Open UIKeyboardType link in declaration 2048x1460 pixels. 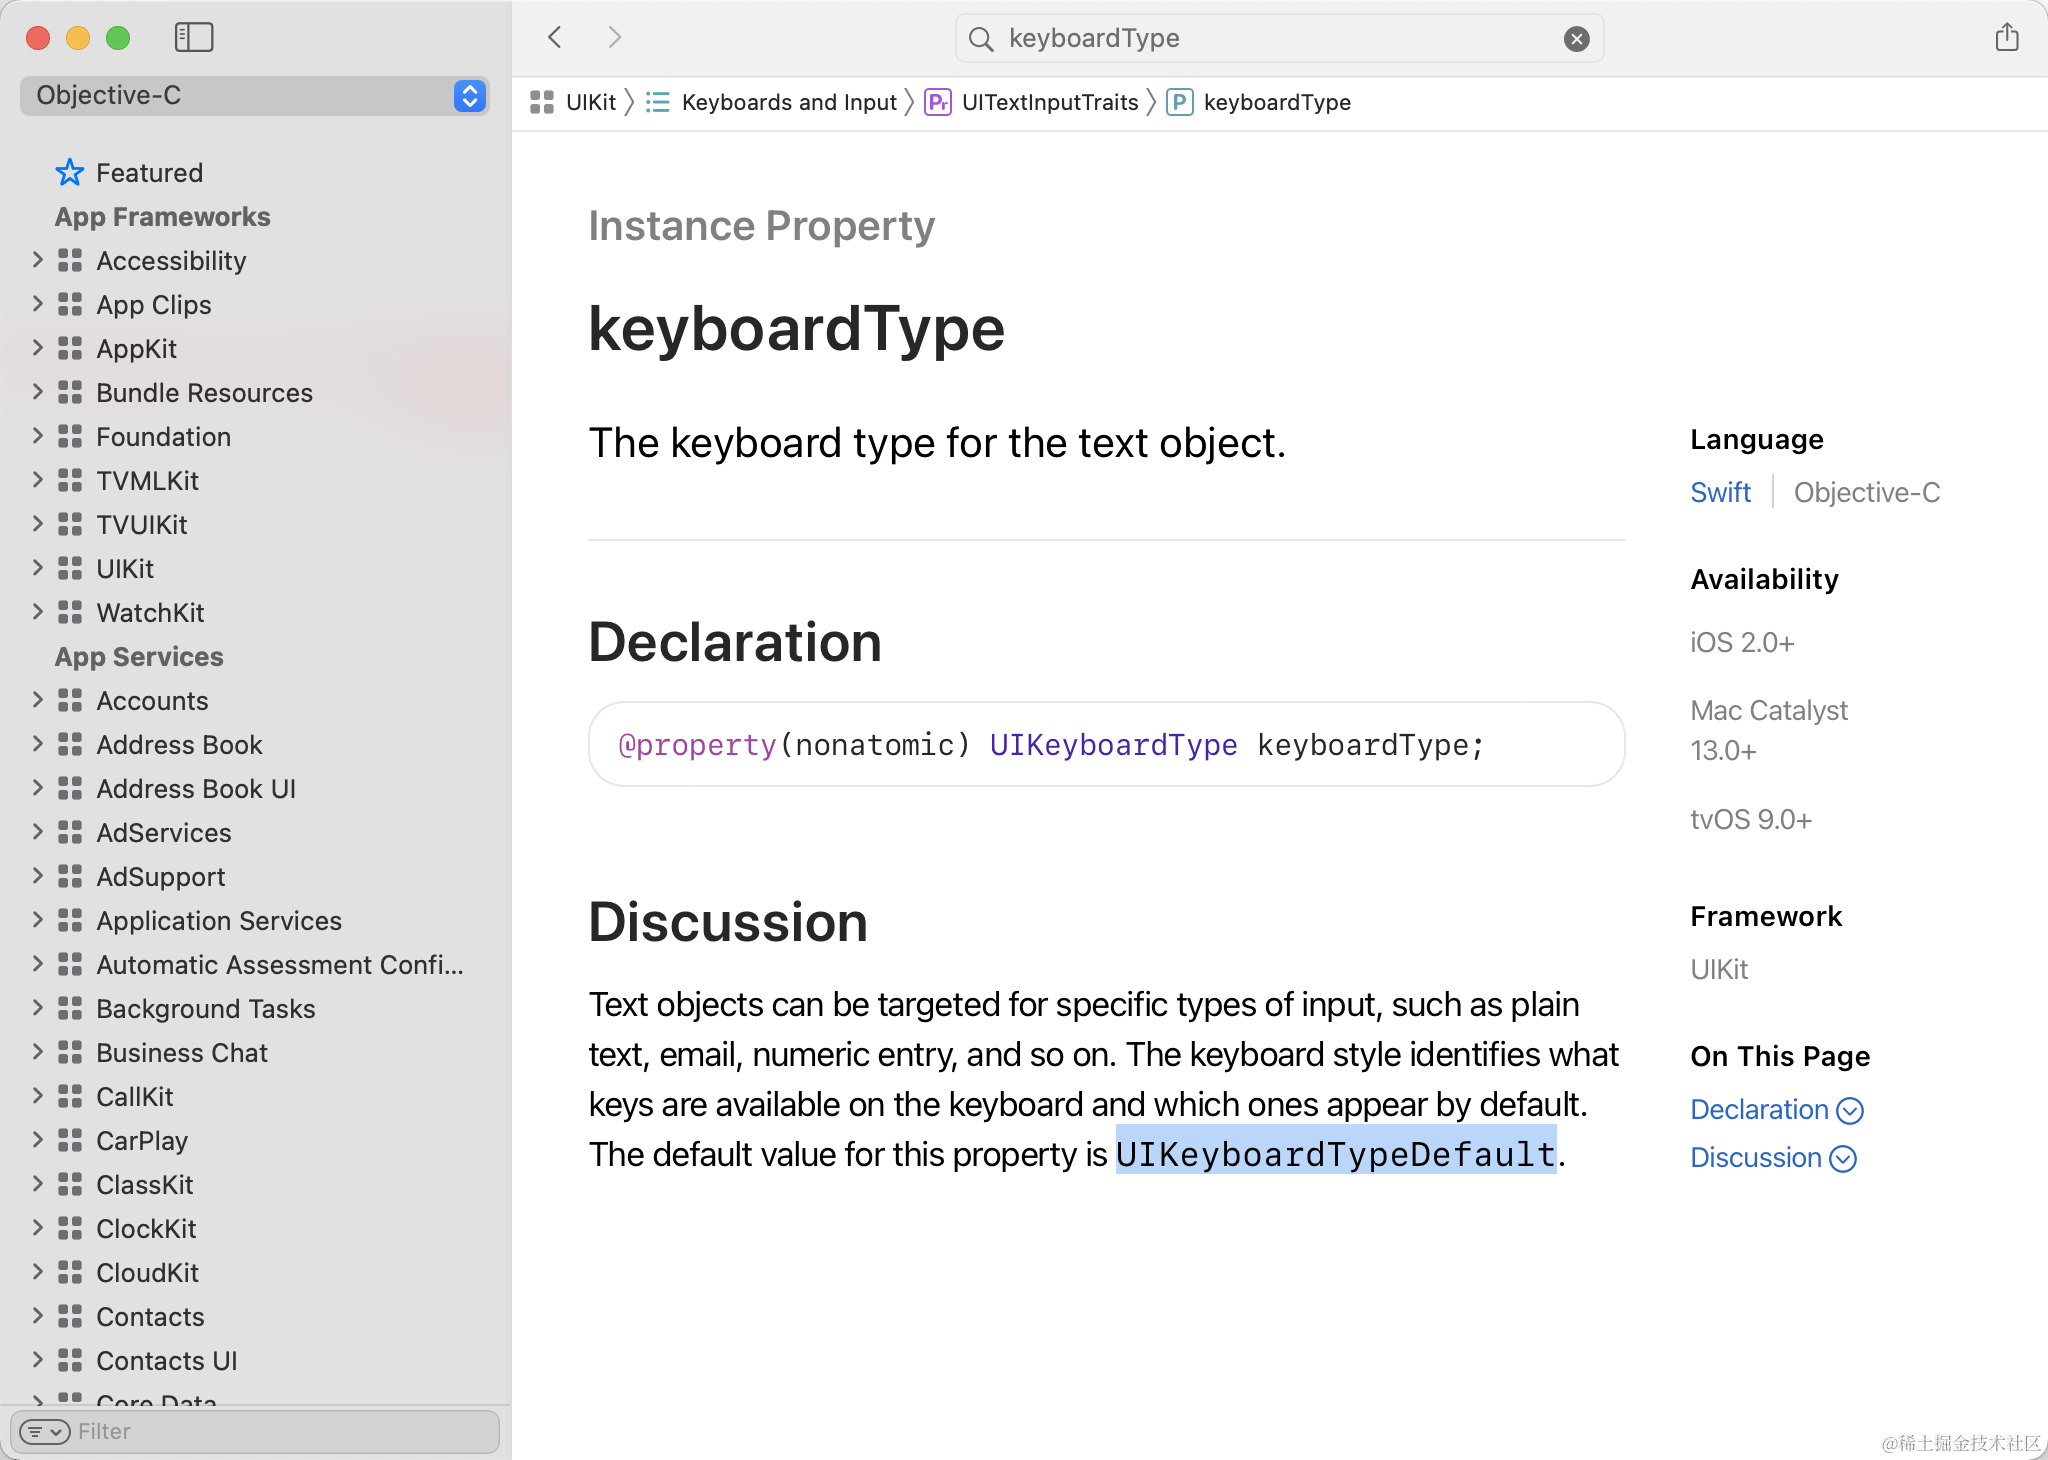coord(1113,745)
